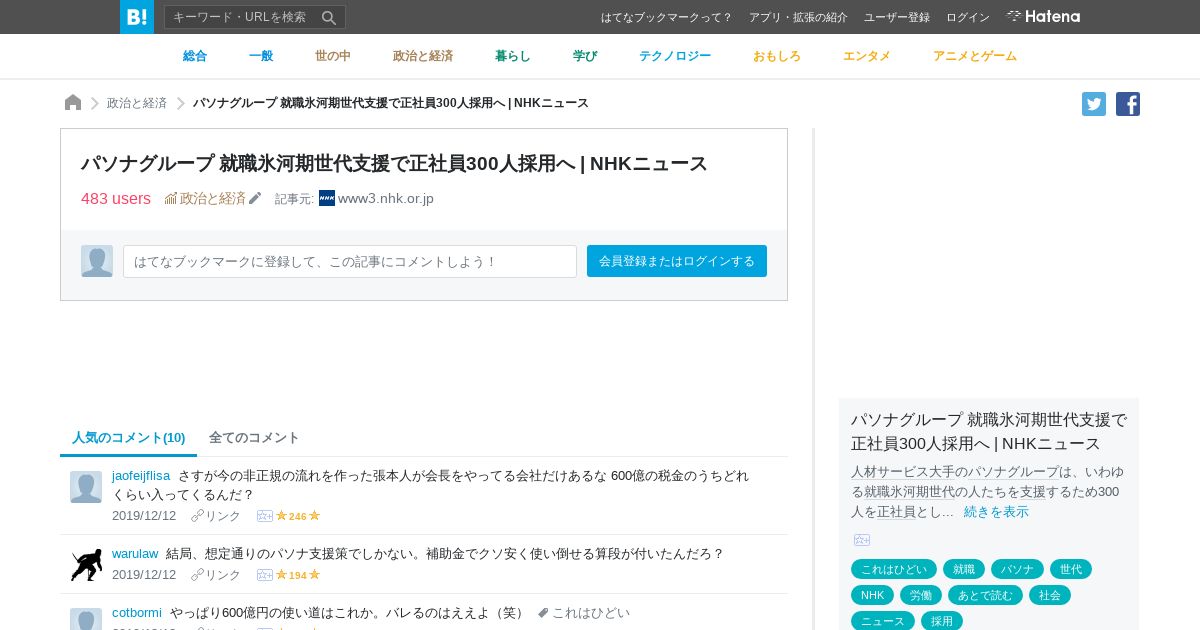
Task: Open はてなブックマークって？ link
Action: 667,17
